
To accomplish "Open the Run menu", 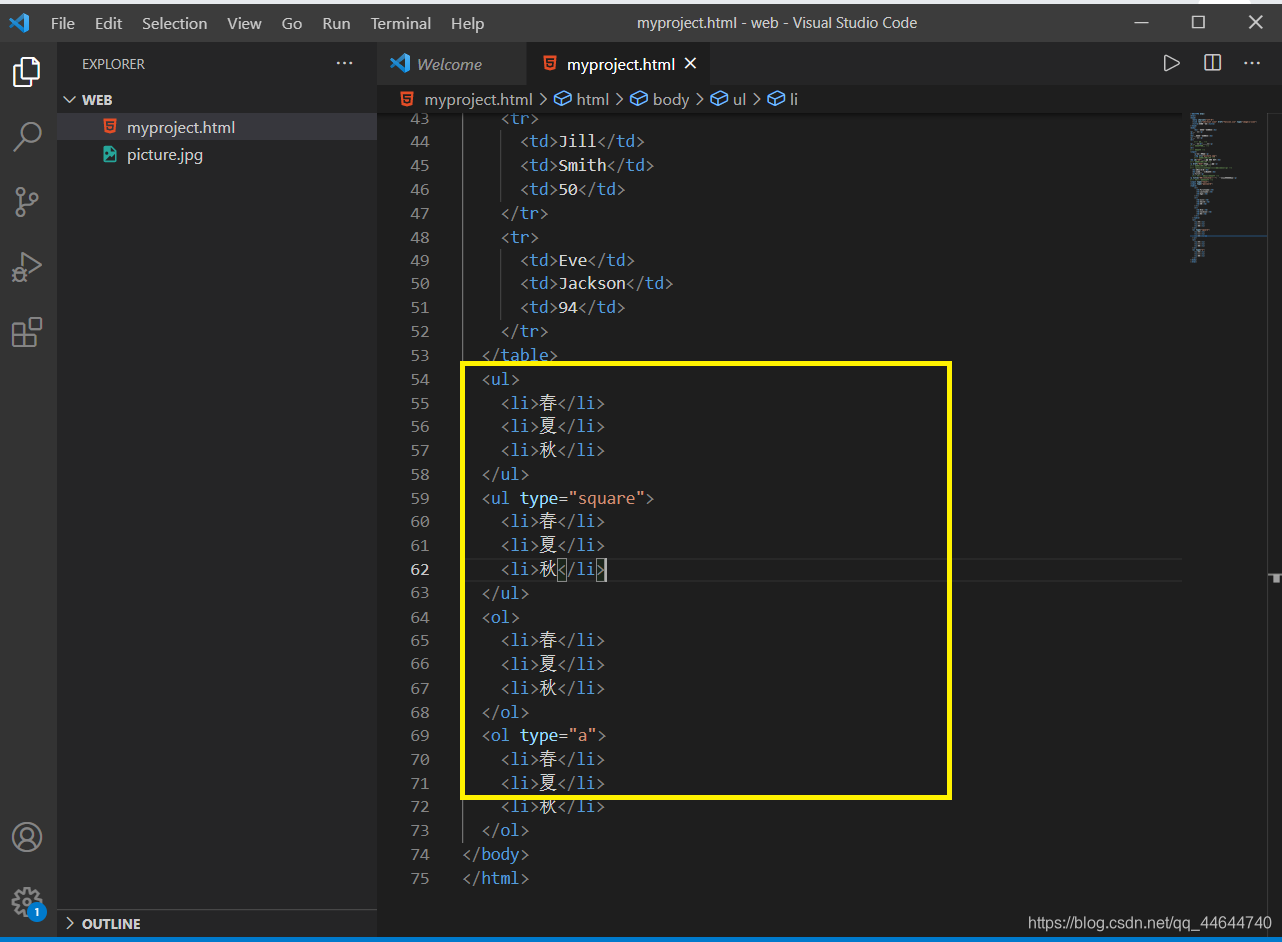I will click(x=336, y=23).
